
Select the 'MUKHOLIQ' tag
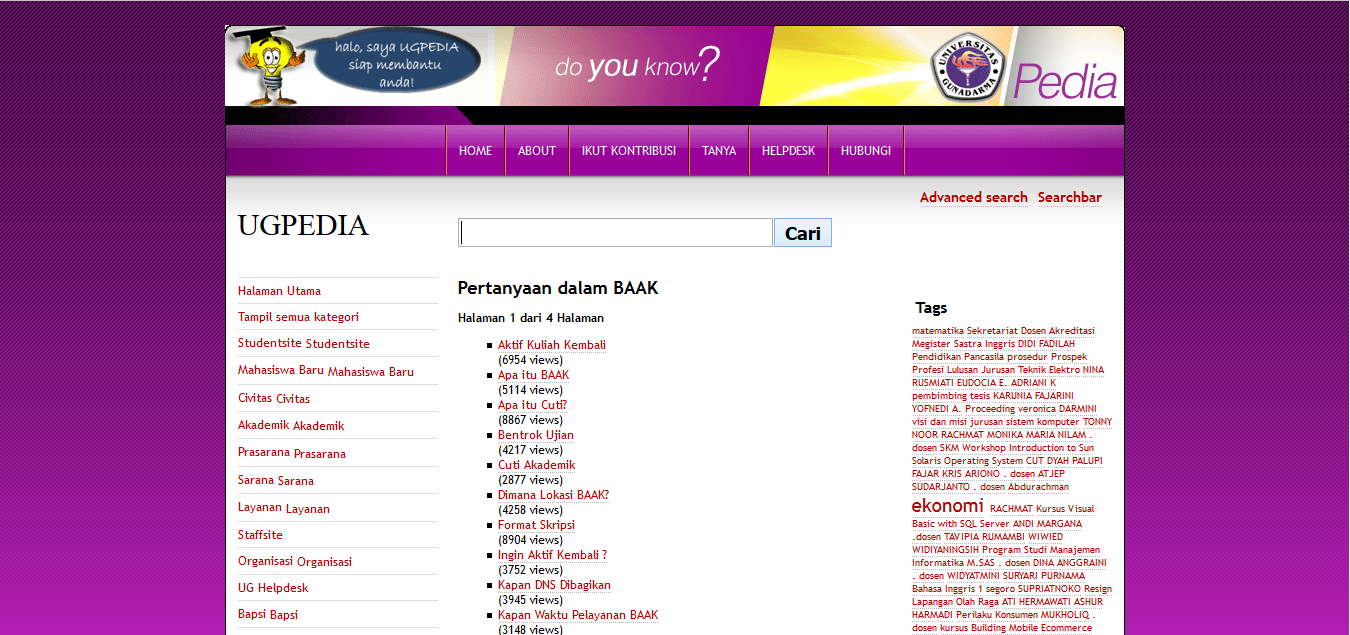1065,615
